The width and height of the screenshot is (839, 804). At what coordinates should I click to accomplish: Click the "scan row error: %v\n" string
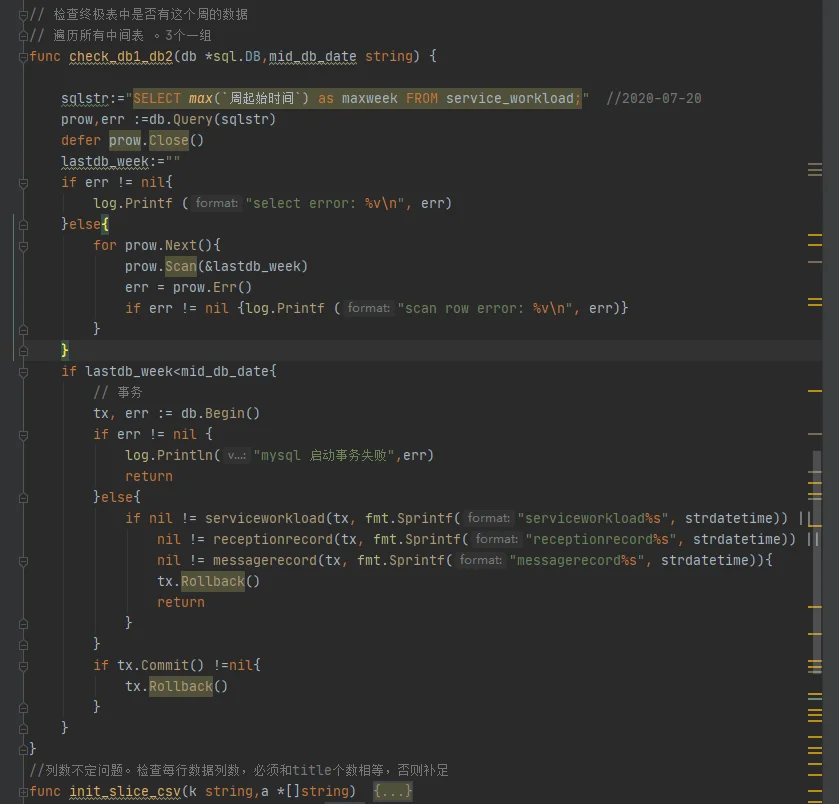(x=489, y=309)
